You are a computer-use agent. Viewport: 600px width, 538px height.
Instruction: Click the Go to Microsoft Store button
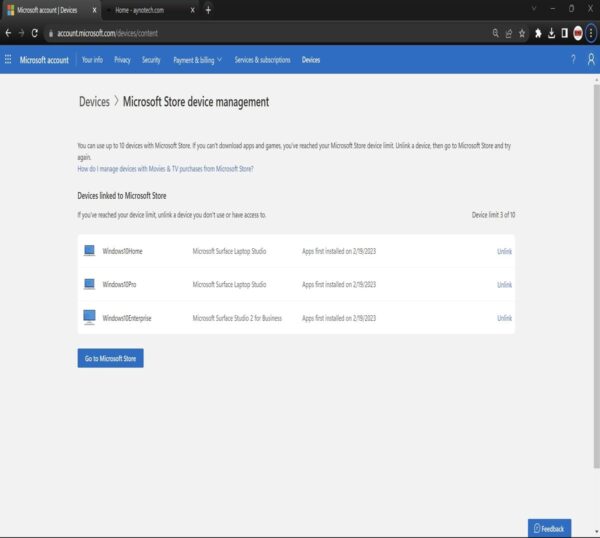pos(110,358)
